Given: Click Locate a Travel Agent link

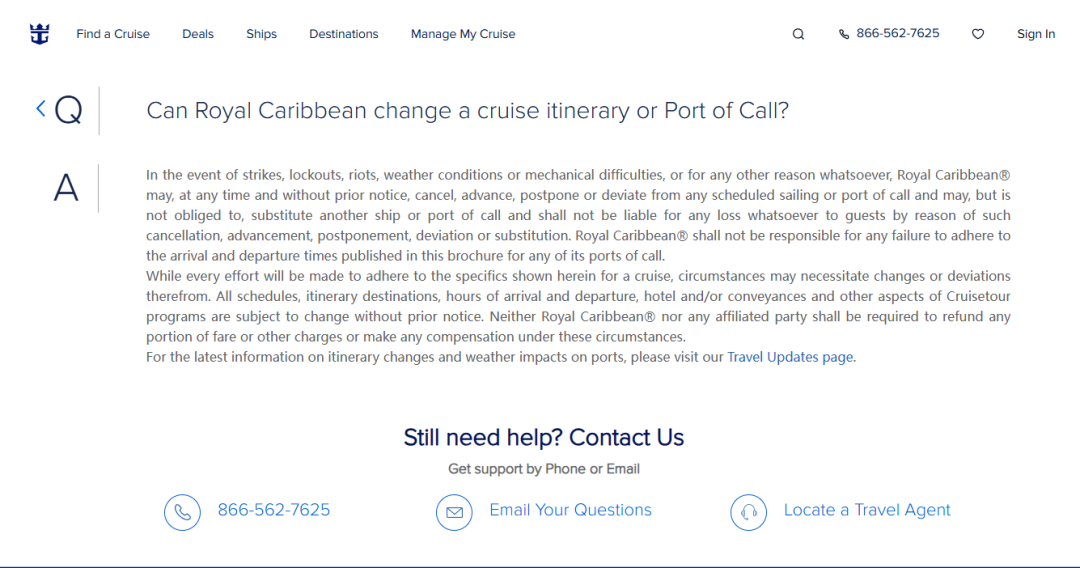Looking at the screenshot, I should pyautogui.click(x=867, y=510).
